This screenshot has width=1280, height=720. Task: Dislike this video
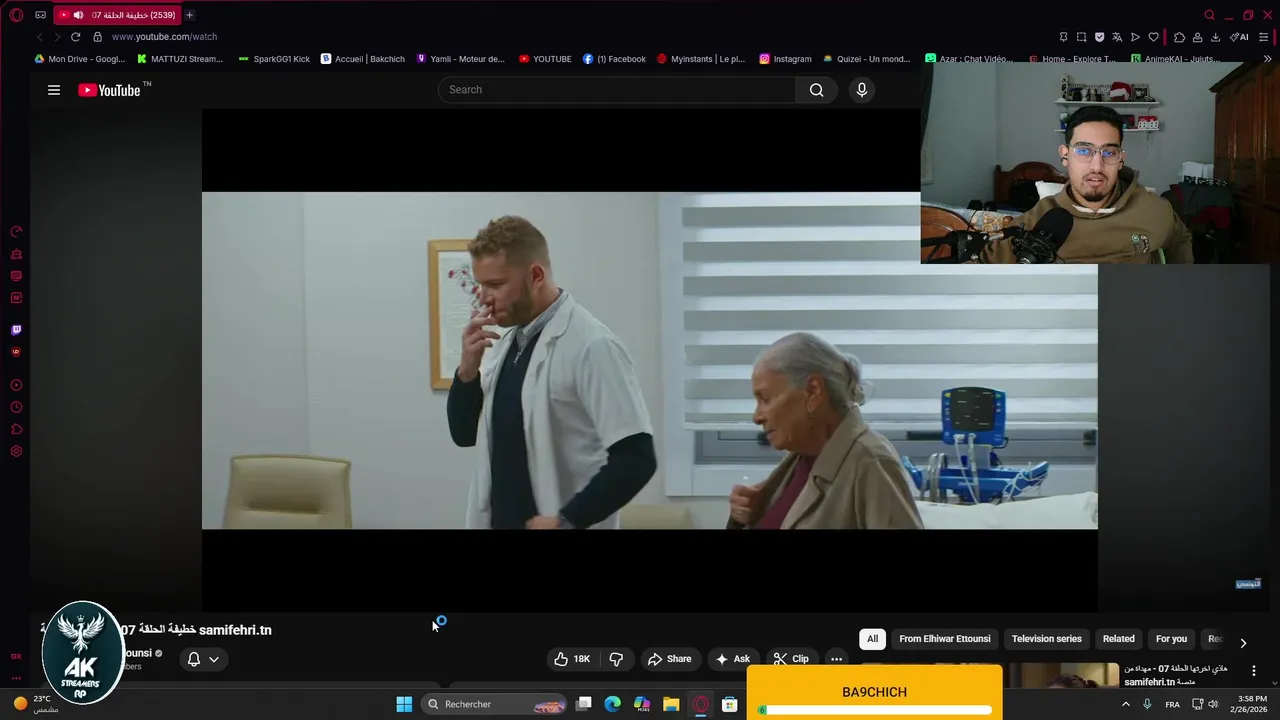[616, 659]
